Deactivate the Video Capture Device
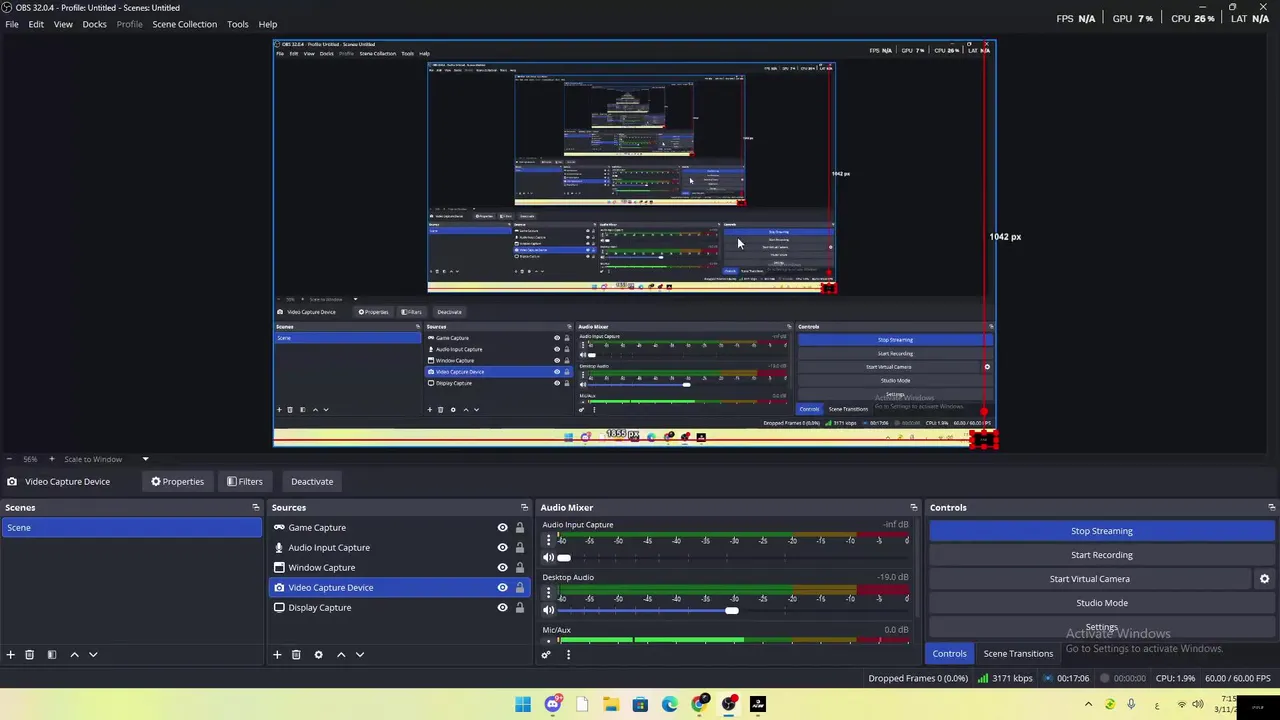The image size is (1280, 720). 312,482
